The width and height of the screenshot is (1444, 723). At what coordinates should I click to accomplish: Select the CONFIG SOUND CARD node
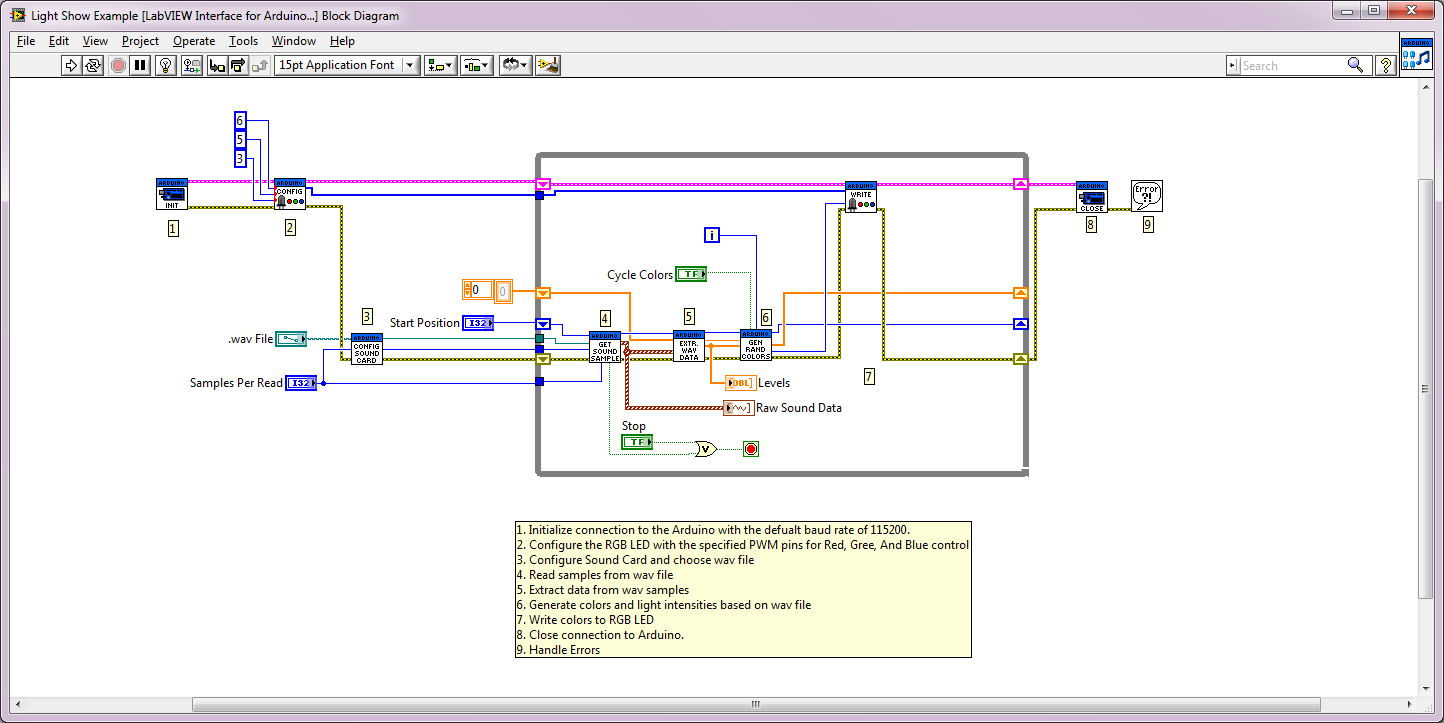click(367, 349)
